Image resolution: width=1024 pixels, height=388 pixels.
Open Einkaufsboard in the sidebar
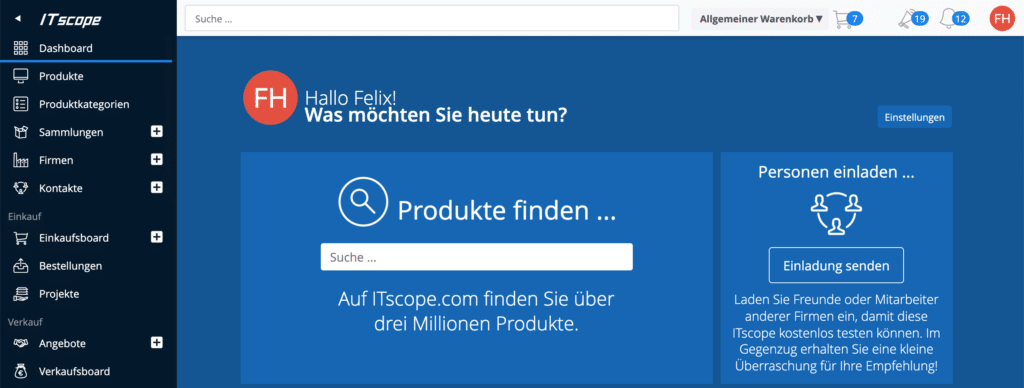click(x=74, y=238)
